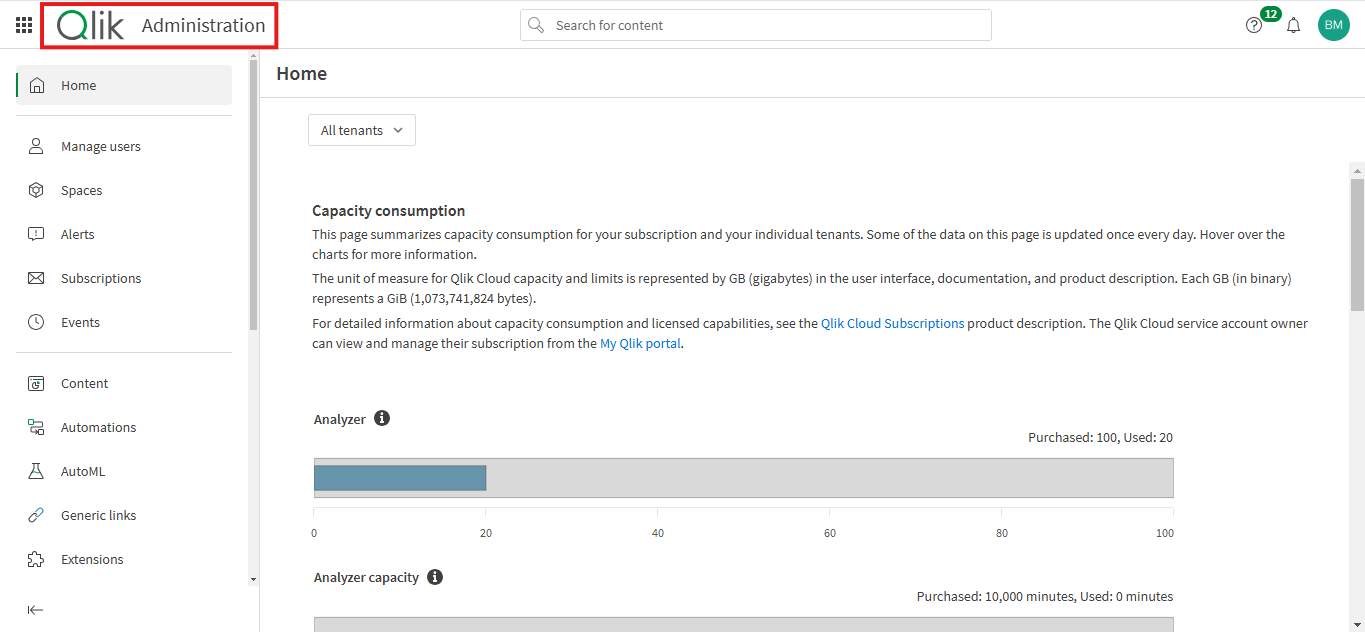
Task: Switch to Manage users section
Action: pyautogui.click(x=37, y=146)
